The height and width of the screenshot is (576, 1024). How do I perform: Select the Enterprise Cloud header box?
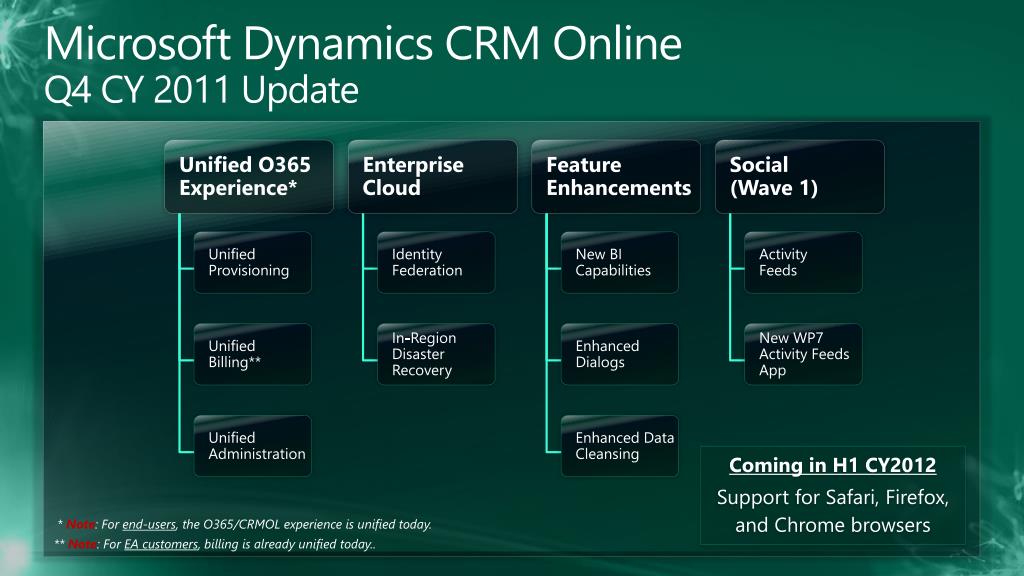(432, 176)
